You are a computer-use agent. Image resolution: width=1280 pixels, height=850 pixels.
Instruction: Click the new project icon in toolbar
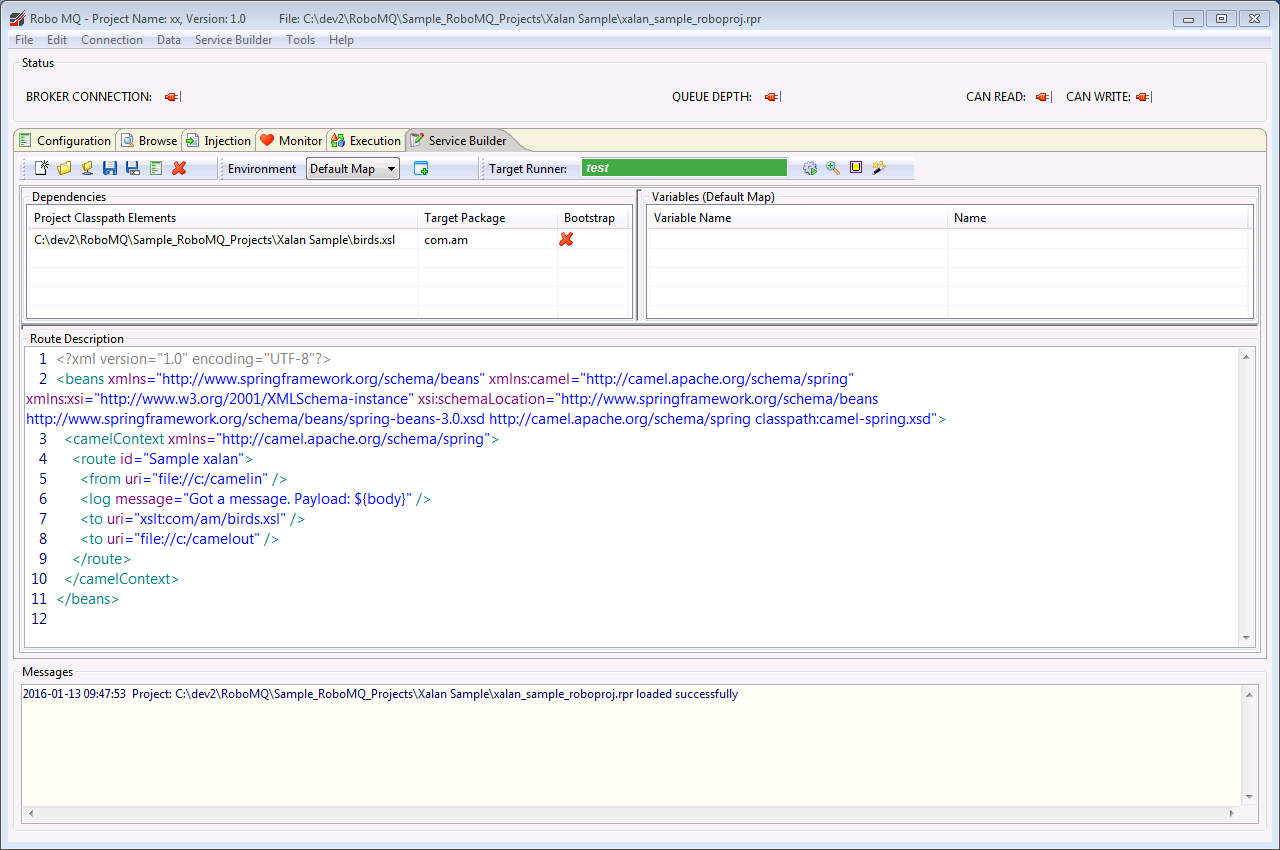coord(42,168)
